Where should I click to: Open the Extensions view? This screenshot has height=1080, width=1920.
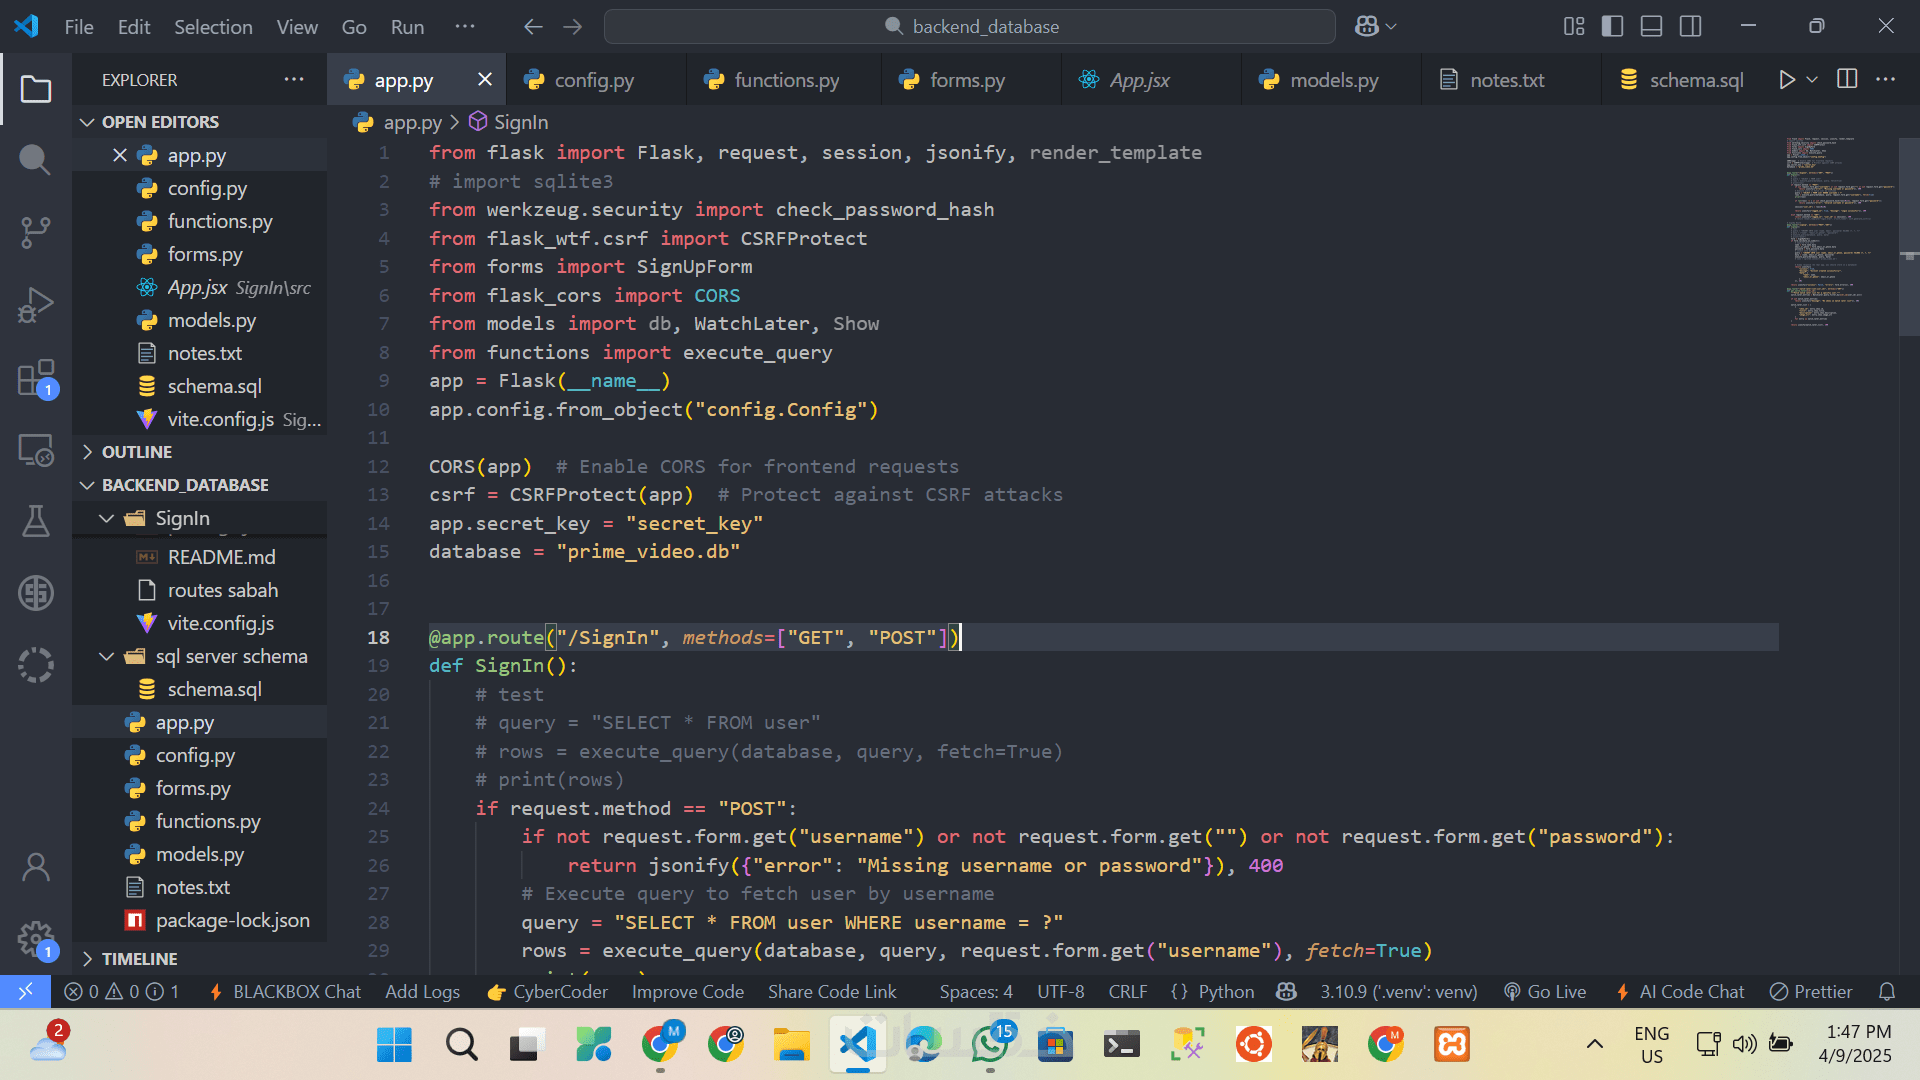35,379
